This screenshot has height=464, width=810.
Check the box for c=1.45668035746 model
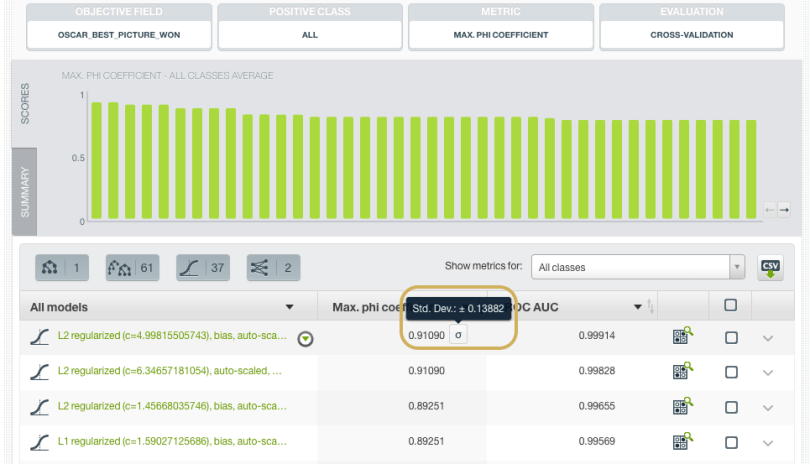[731, 408]
